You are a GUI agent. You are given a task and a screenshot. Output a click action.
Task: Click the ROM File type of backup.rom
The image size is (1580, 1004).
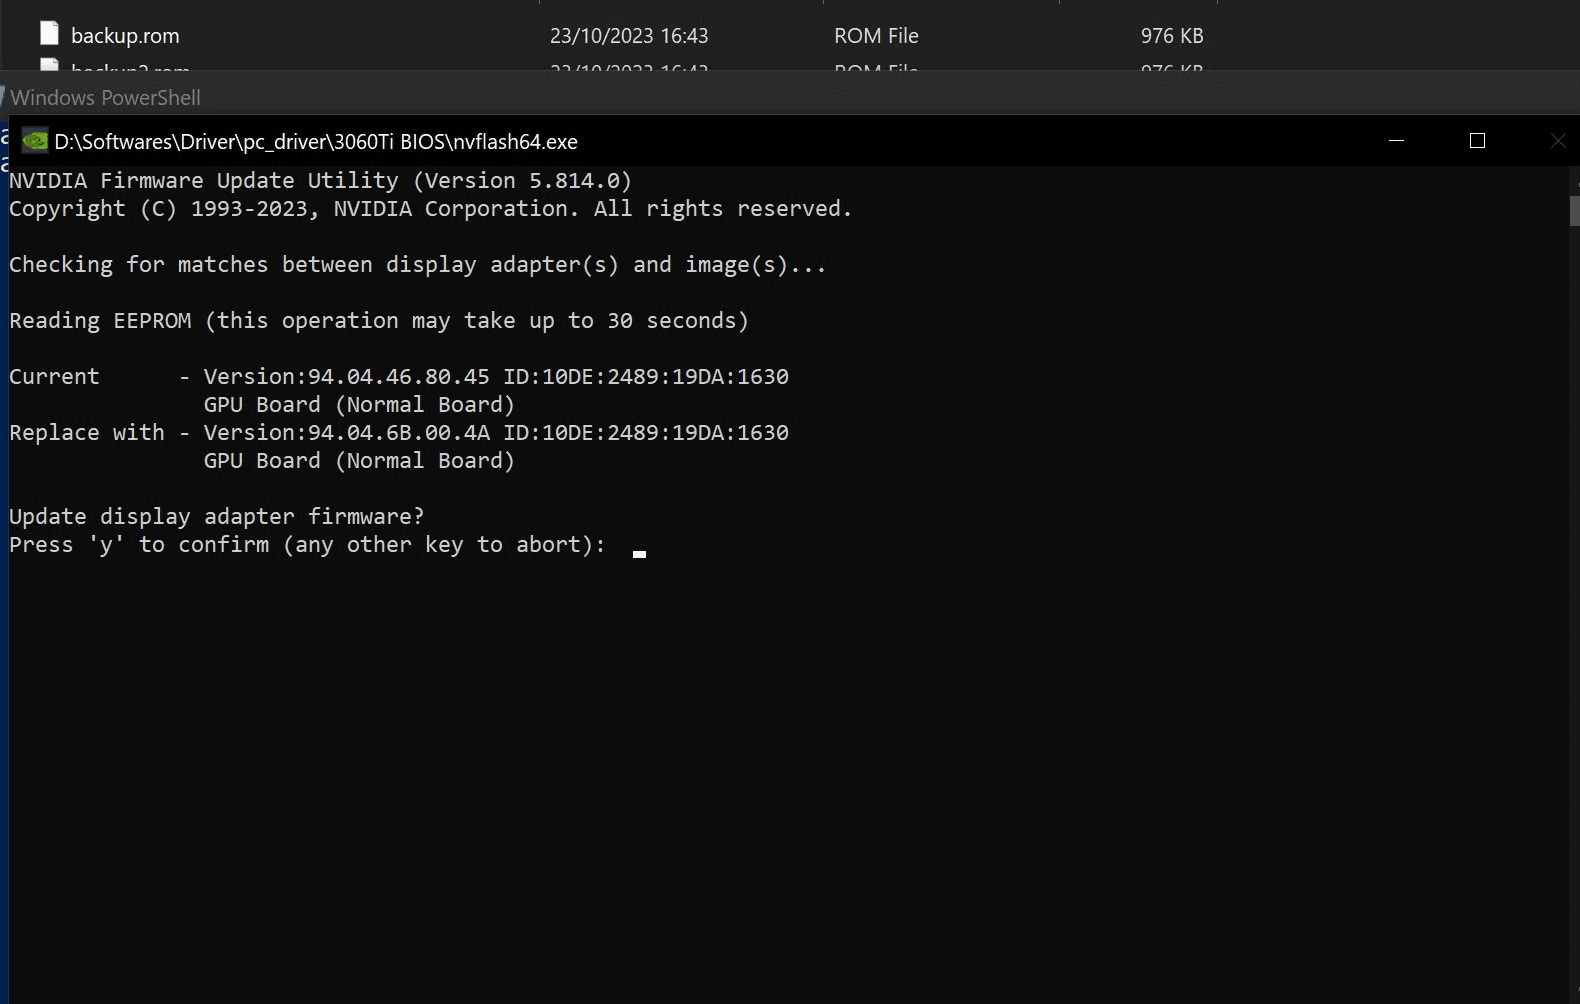[876, 36]
